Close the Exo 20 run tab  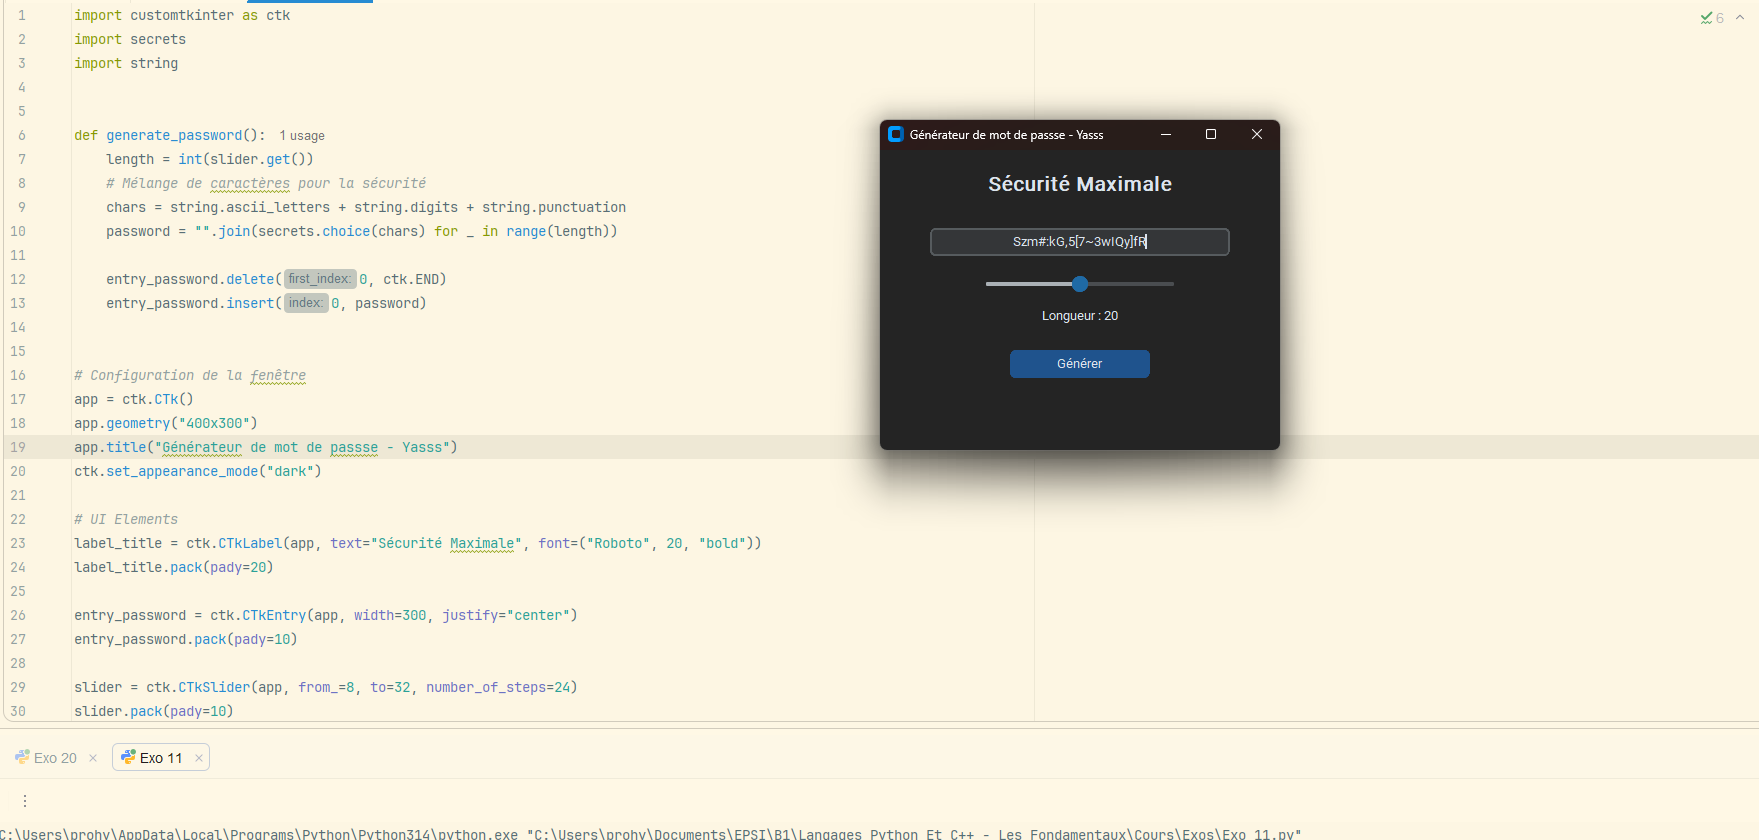(x=93, y=758)
